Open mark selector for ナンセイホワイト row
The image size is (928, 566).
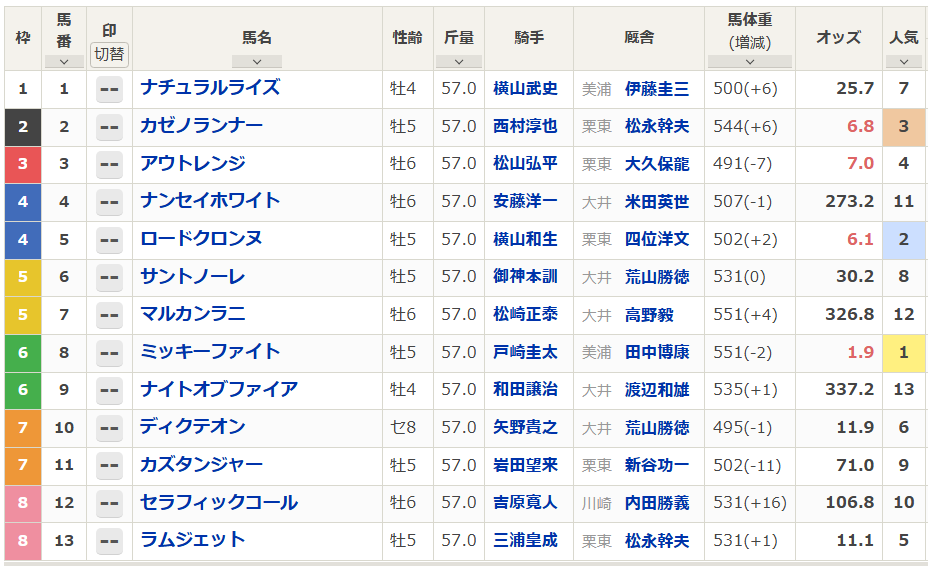[x=109, y=202]
